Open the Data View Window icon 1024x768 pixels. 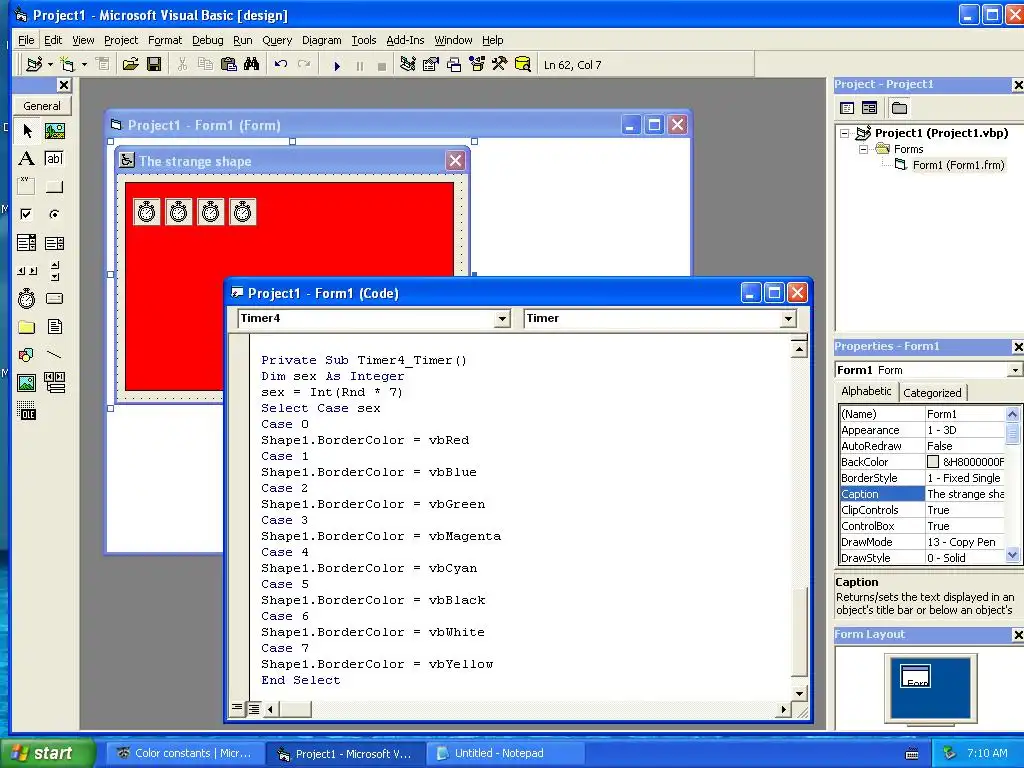[523, 65]
